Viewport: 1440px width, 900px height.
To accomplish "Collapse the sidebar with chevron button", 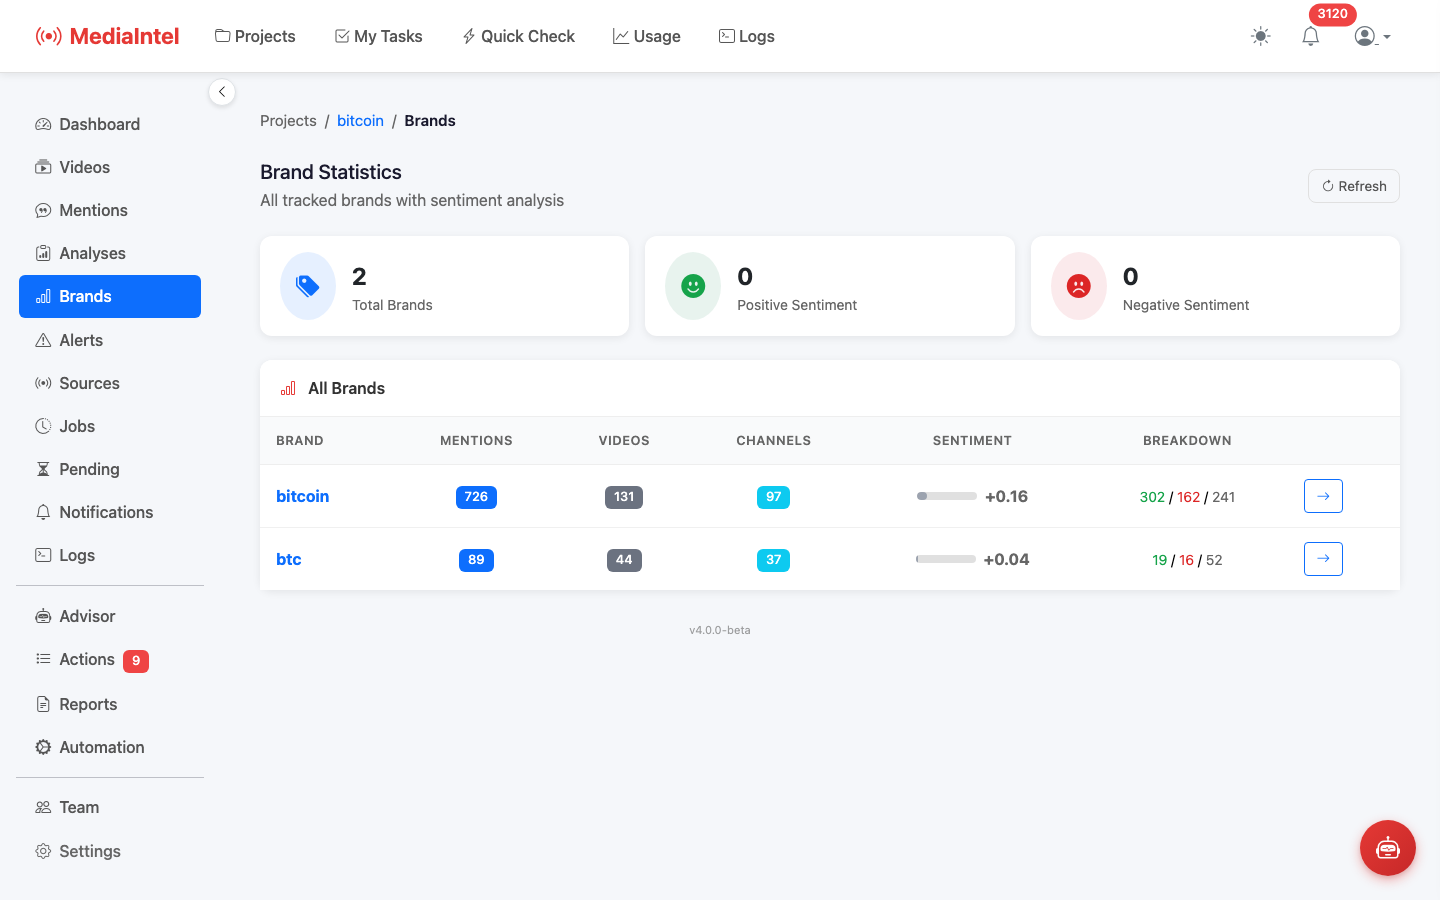I will [x=222, y=92].
